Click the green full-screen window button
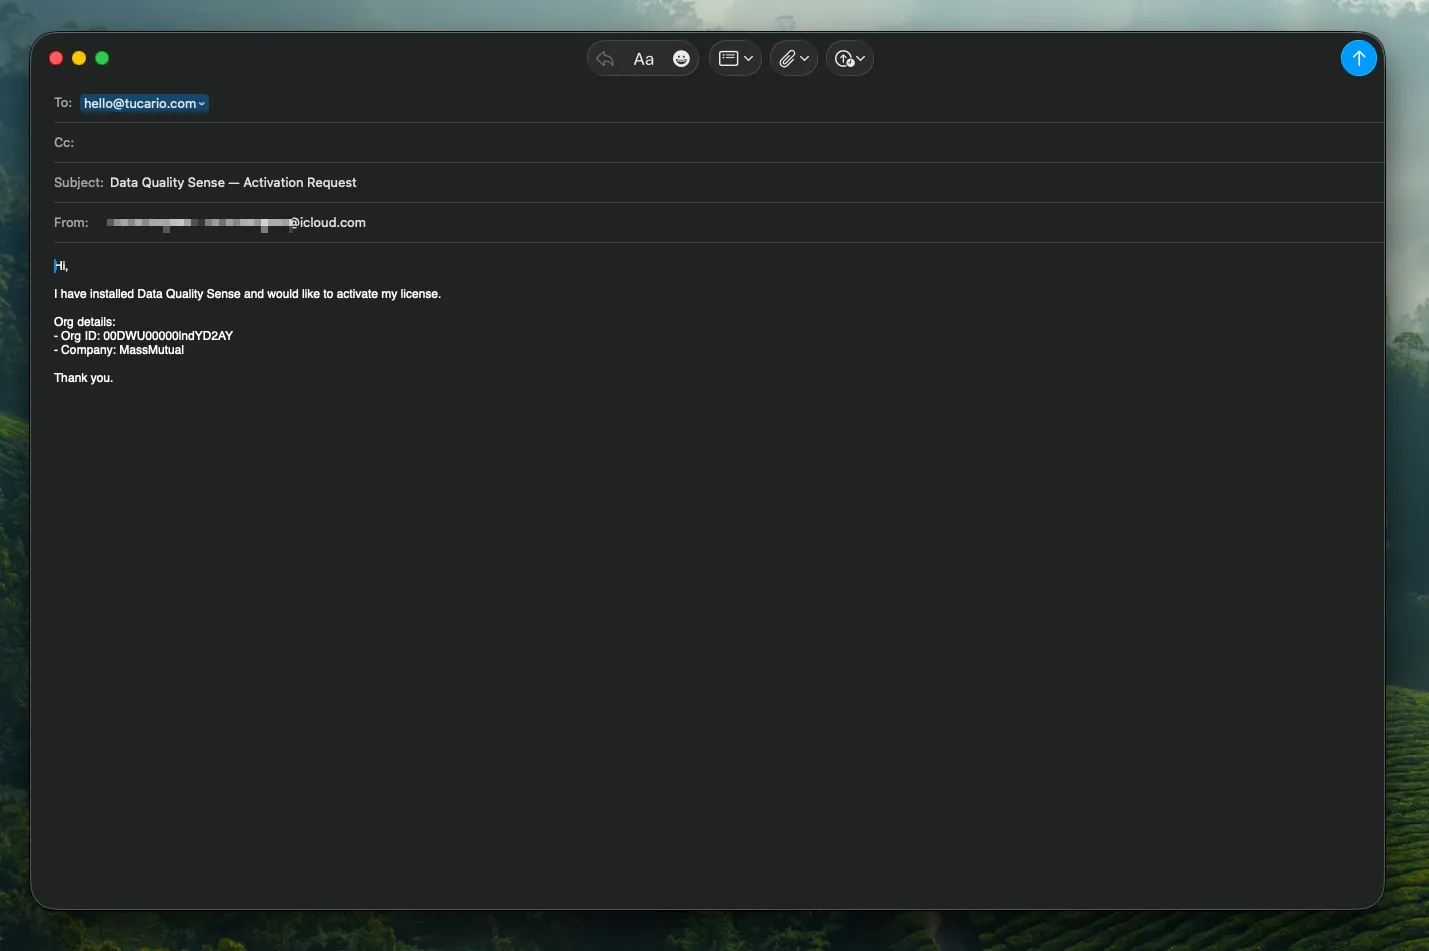 pyautogui.click(x=102, y=58)
